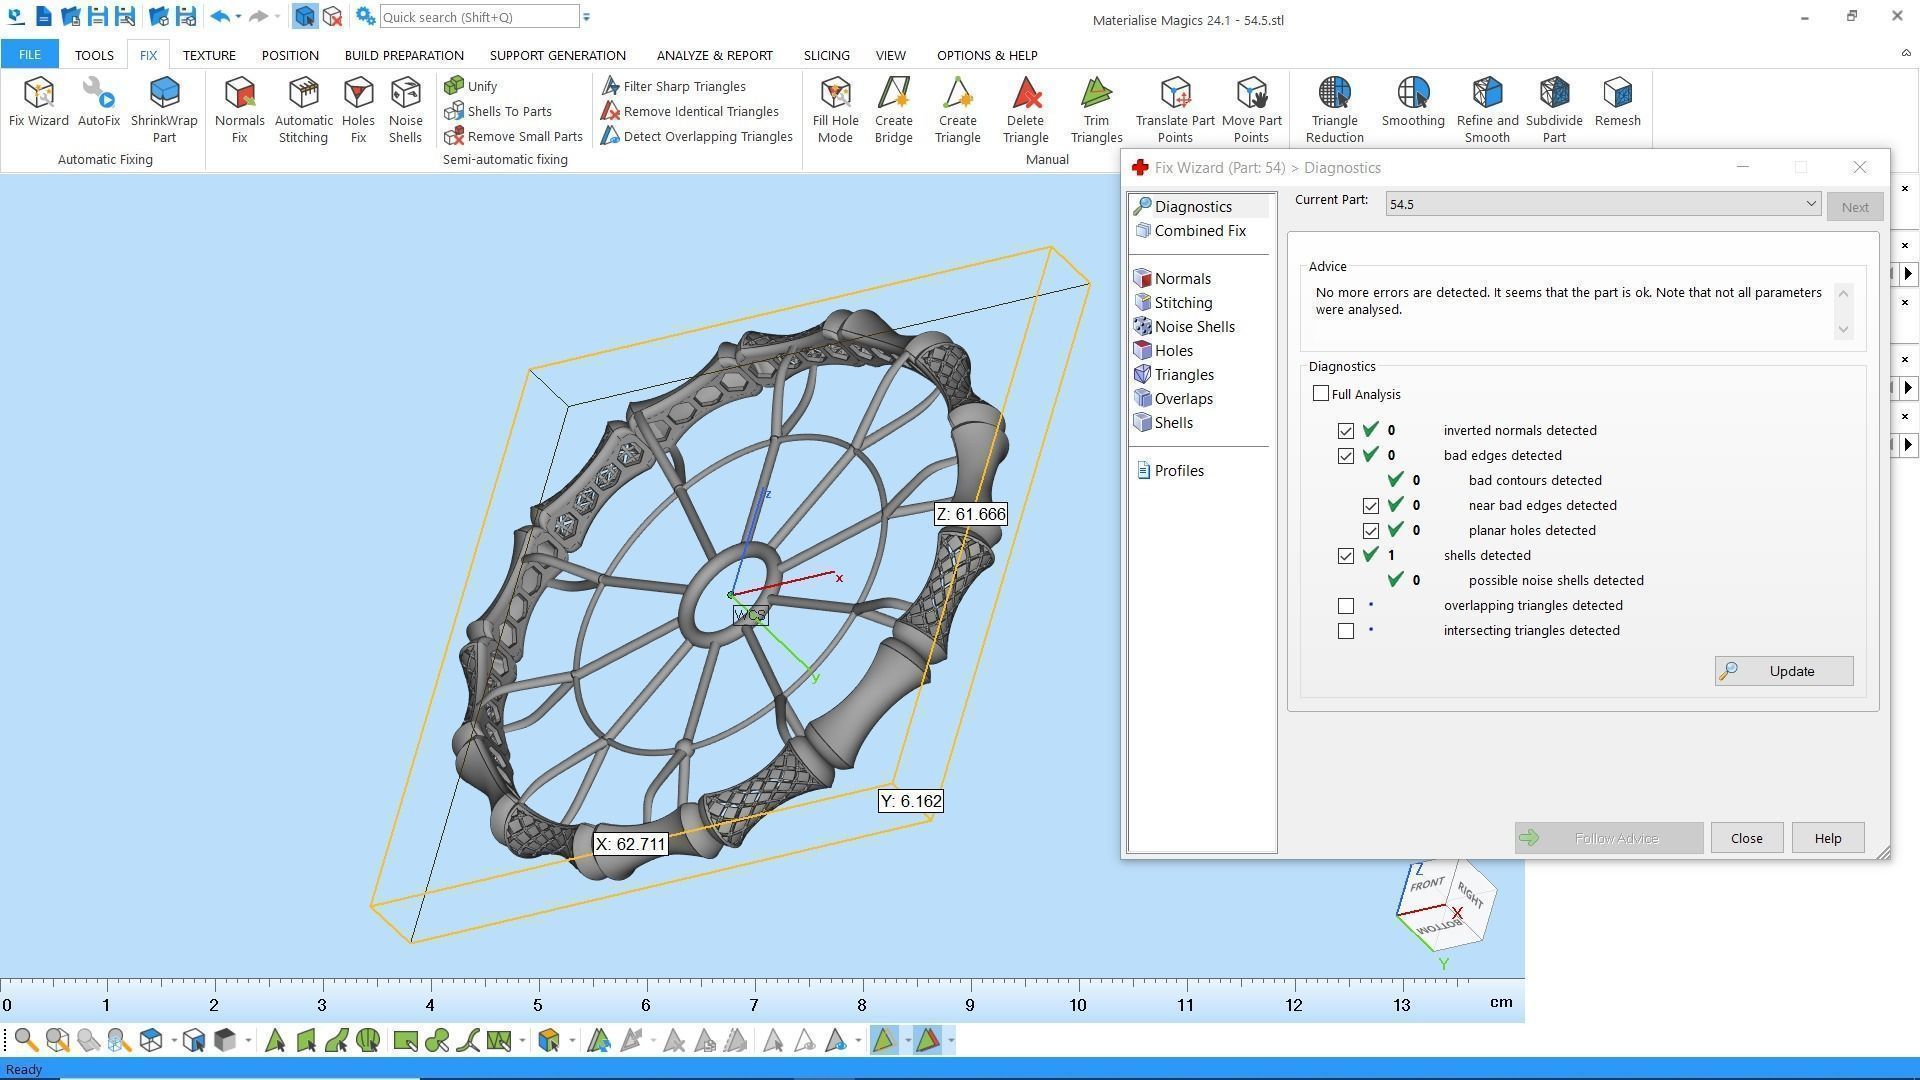This screenshot has height=1080, width=1920.
Task: Uncheck inverted normals detected checkbox
Action: [1346, 431]
